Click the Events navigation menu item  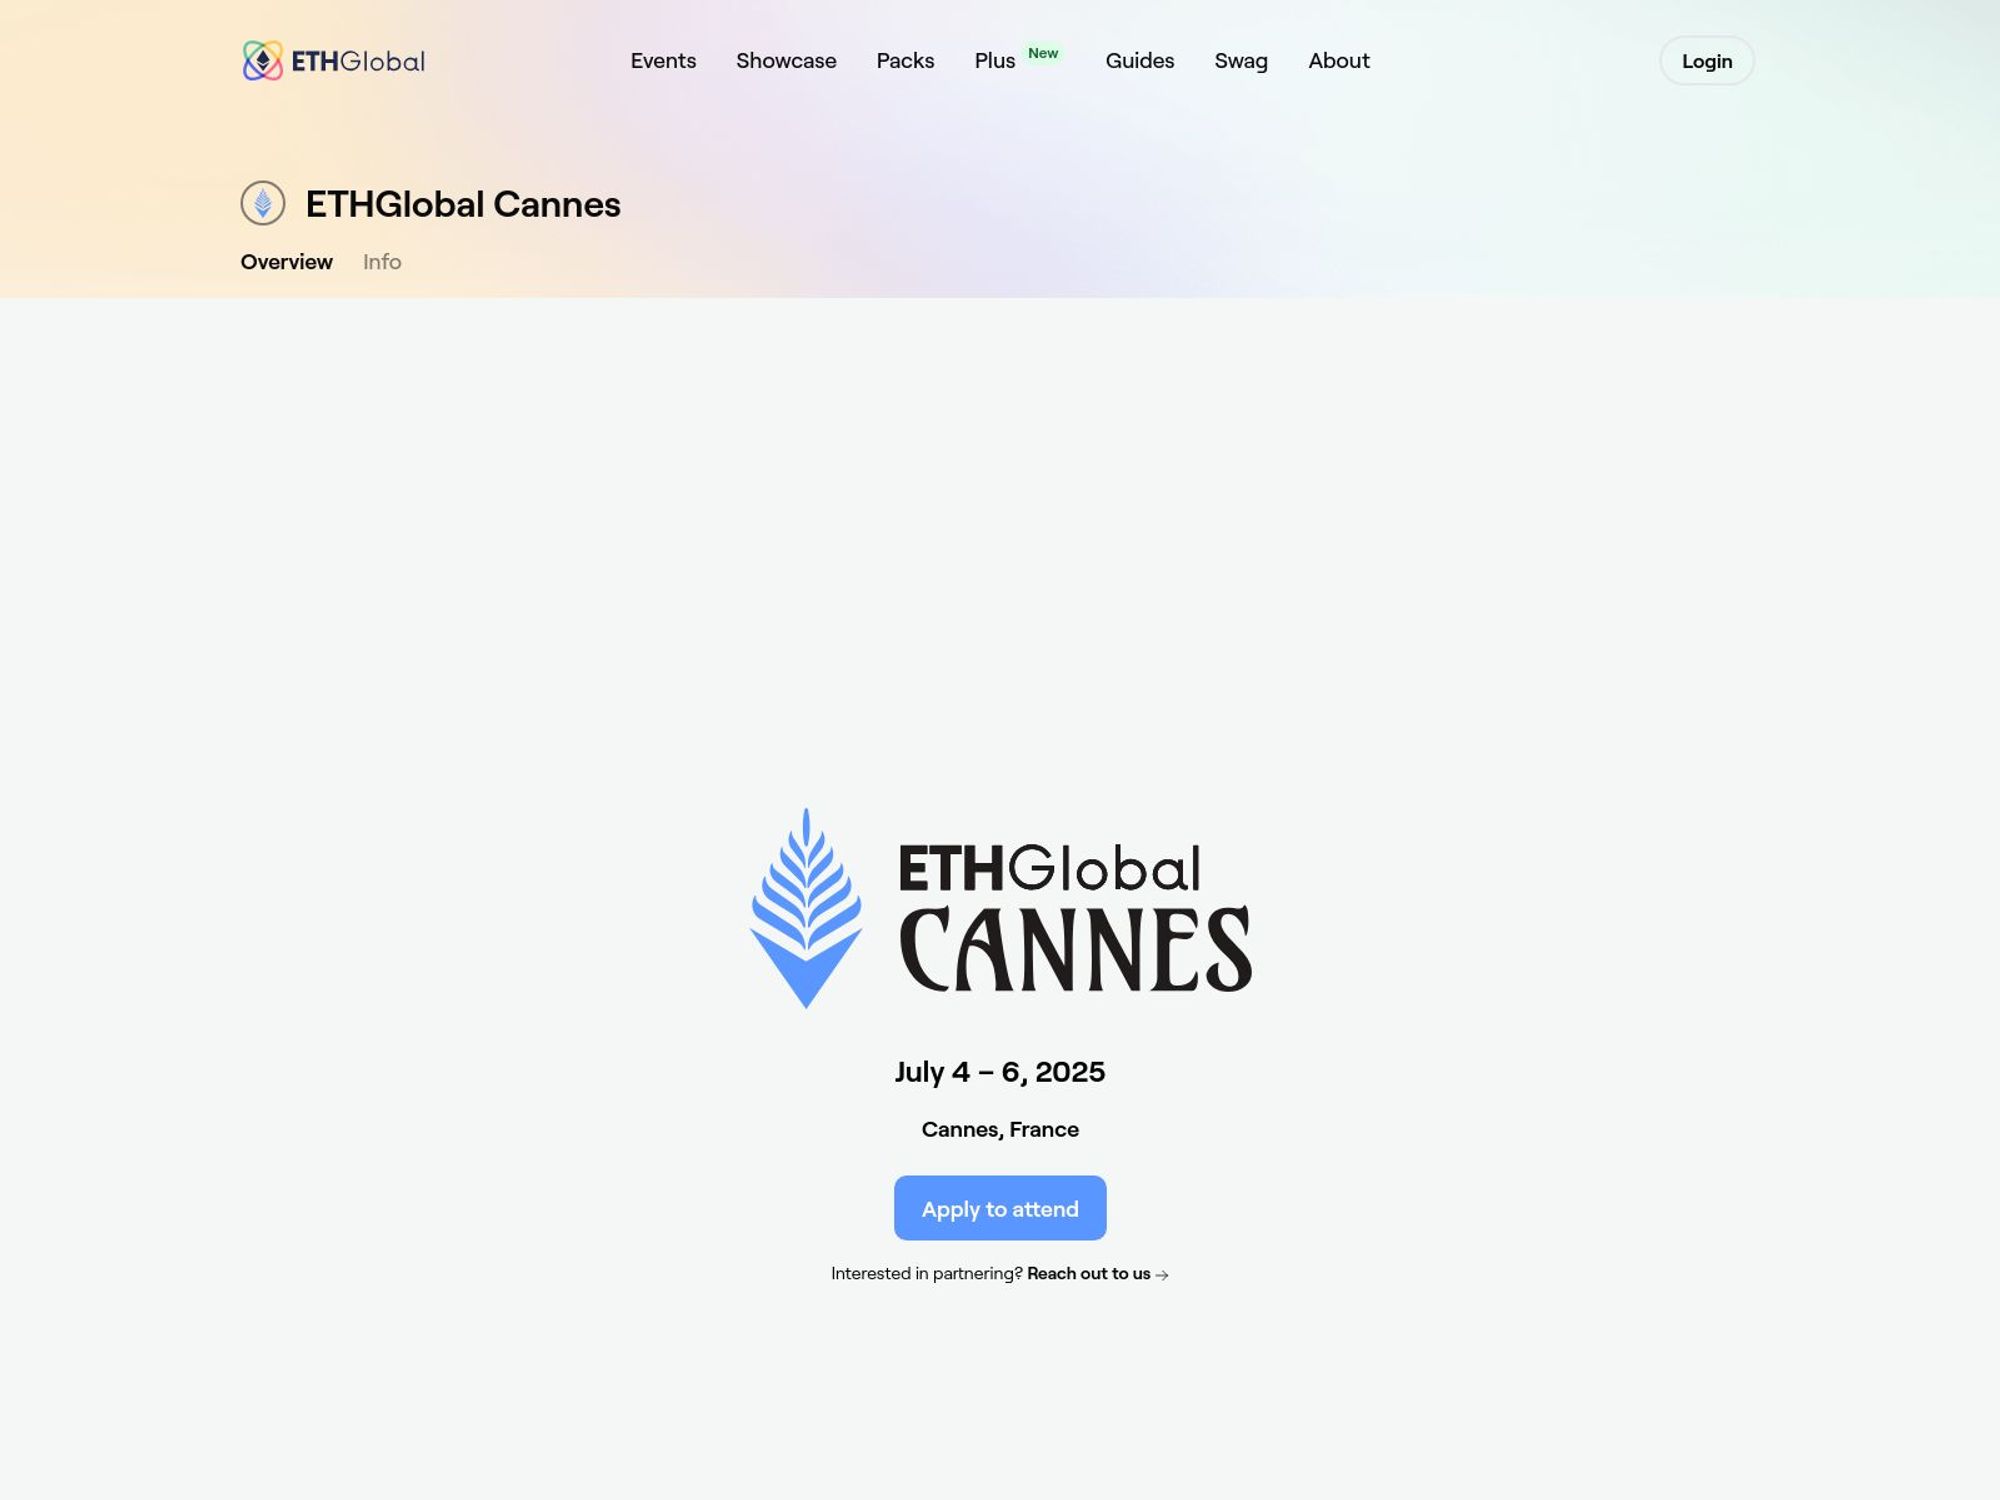(x=663, y=60)
